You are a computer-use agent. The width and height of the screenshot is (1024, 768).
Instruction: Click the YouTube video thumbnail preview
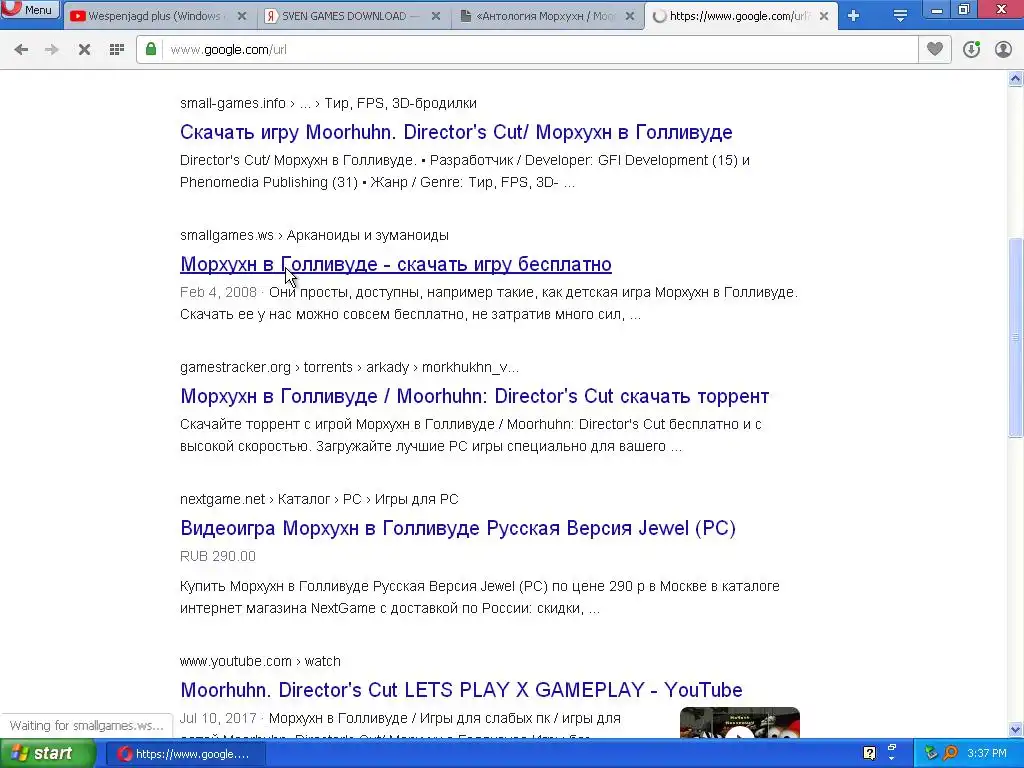click(739, 722)
